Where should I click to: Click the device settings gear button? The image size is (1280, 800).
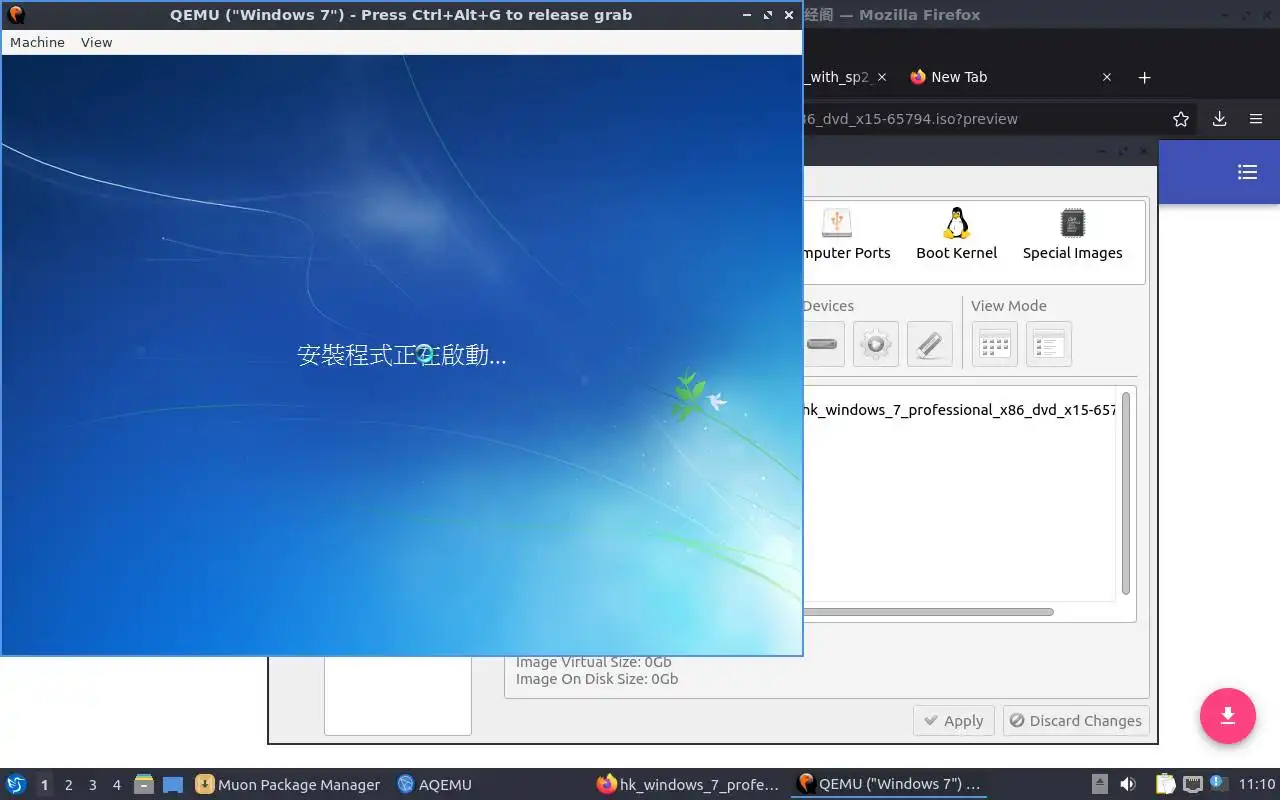pos(875,344)
